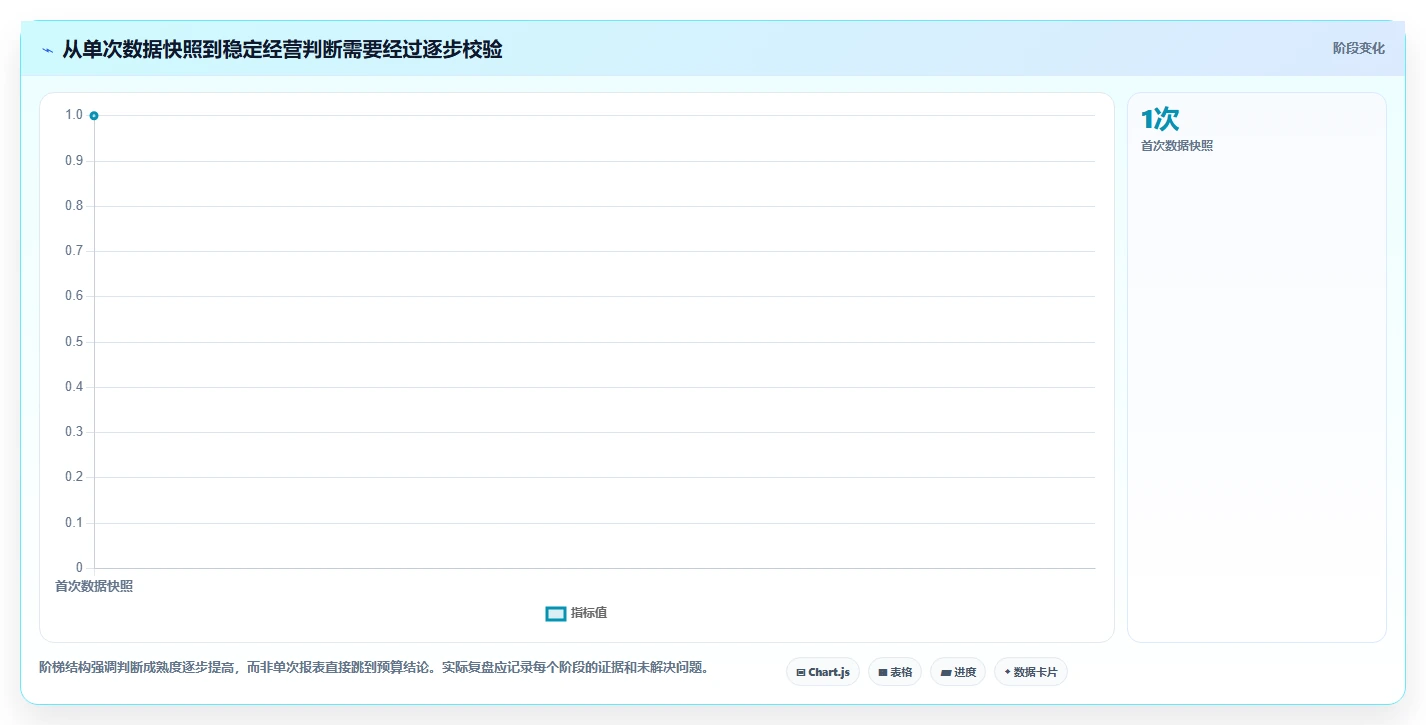Click the 数据卡片 tag button
Screen dimensions: 1426x725
(x=1031, y=672)
